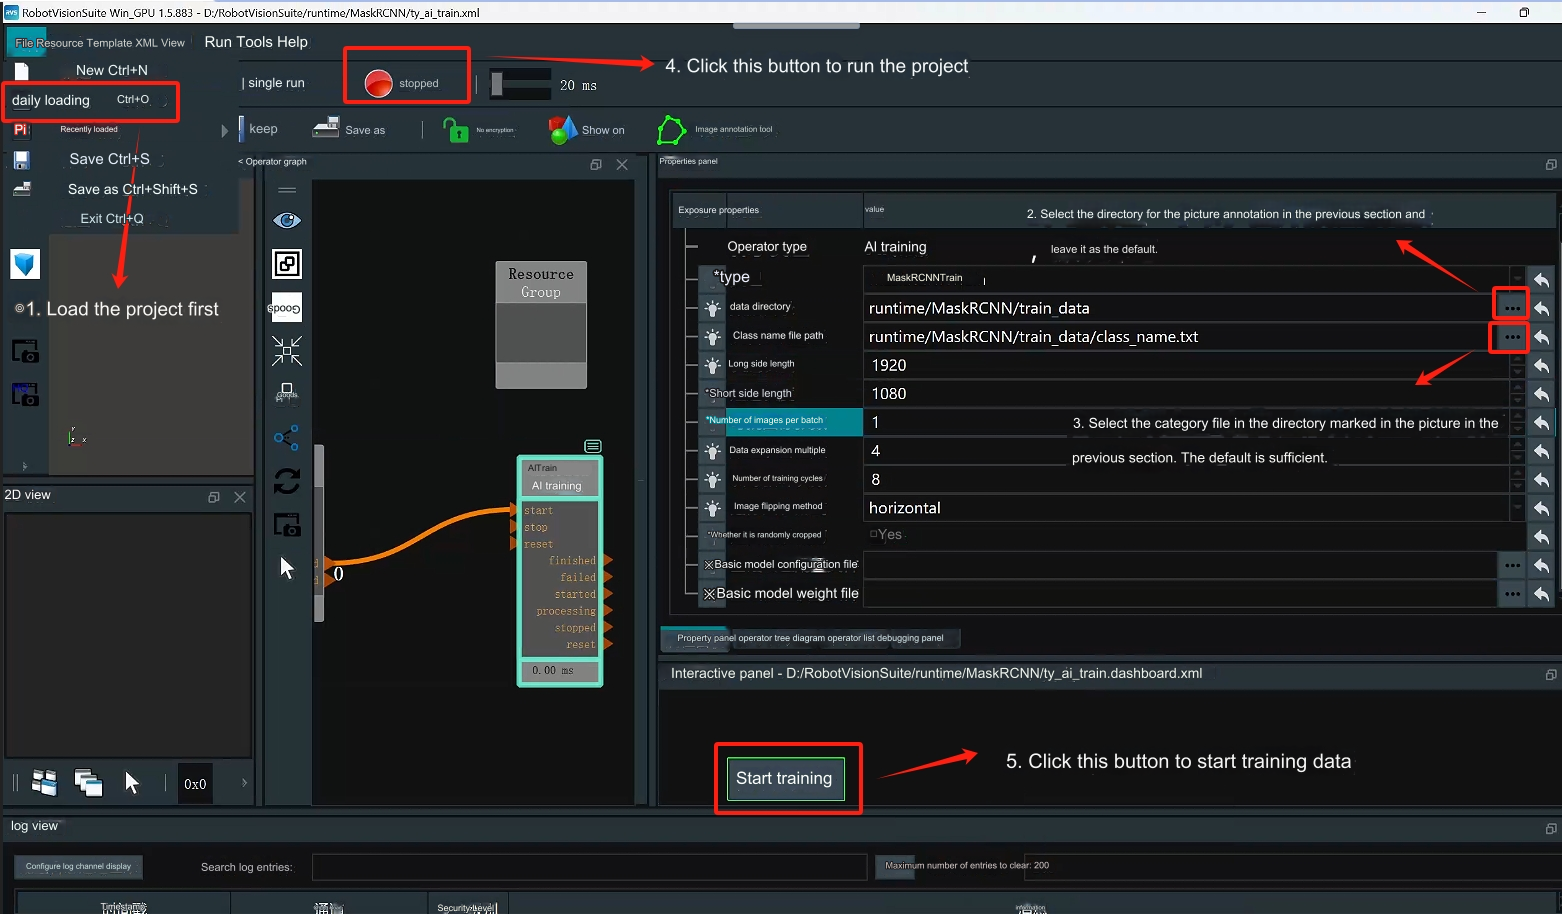Choose New from the File menu
Viewport: 1562px width, 914px height.
(x=111, y=70)
